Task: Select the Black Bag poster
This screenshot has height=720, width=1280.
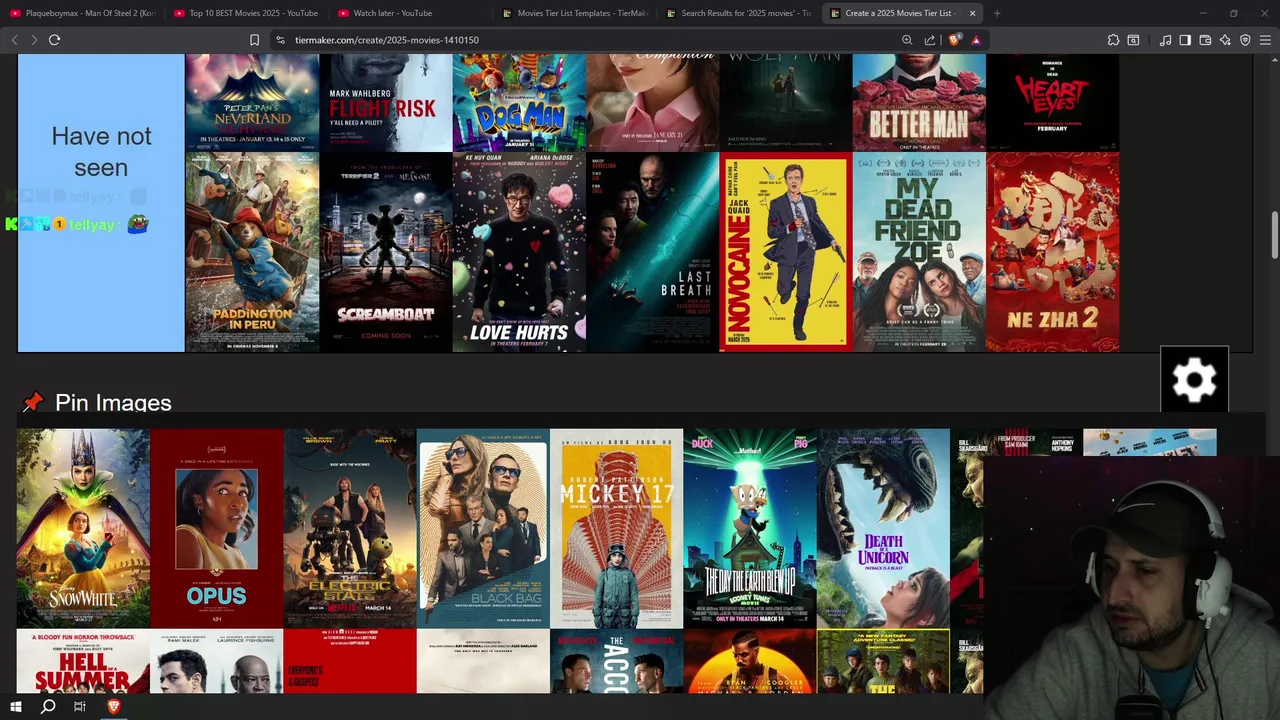Action: coord(483,528)
